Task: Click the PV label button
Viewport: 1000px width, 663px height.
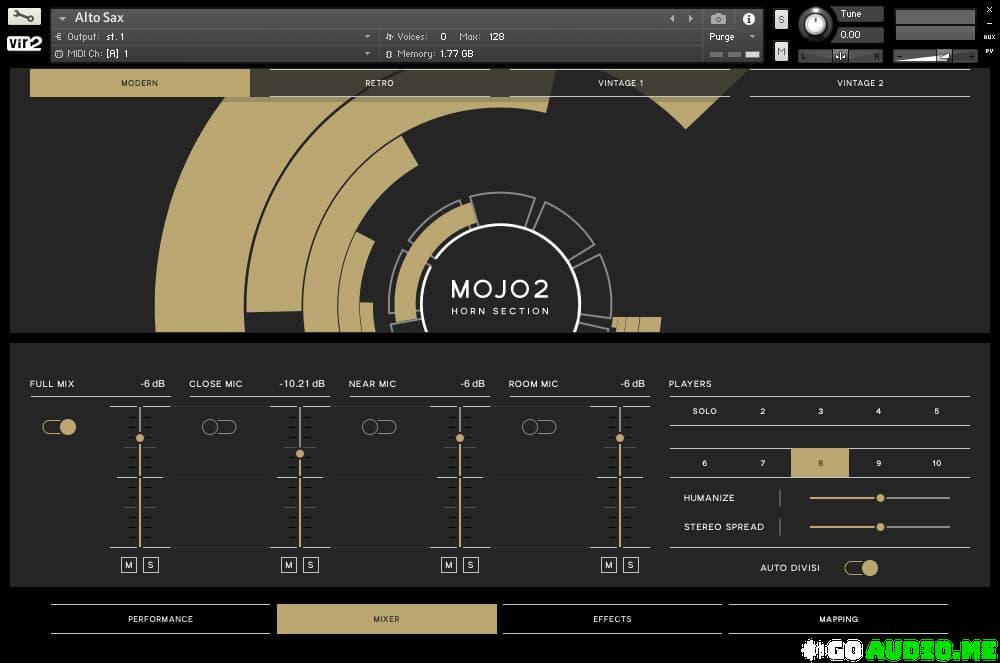Action: coord(989,51)
